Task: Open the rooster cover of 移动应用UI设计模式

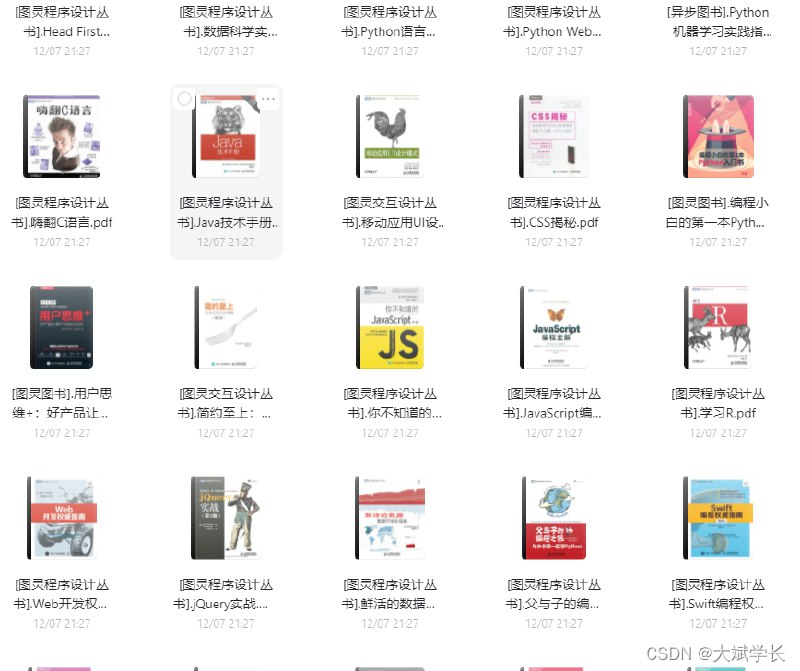Action: tap(390, 137)
